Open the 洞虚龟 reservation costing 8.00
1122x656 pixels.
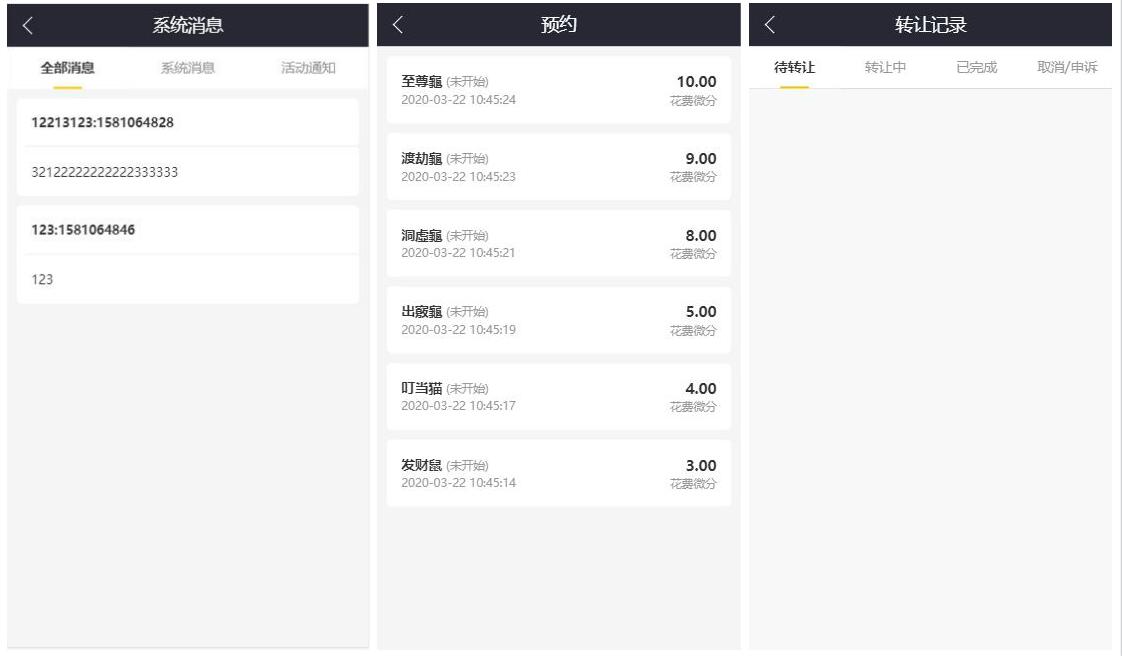click(x=559, y=243)
